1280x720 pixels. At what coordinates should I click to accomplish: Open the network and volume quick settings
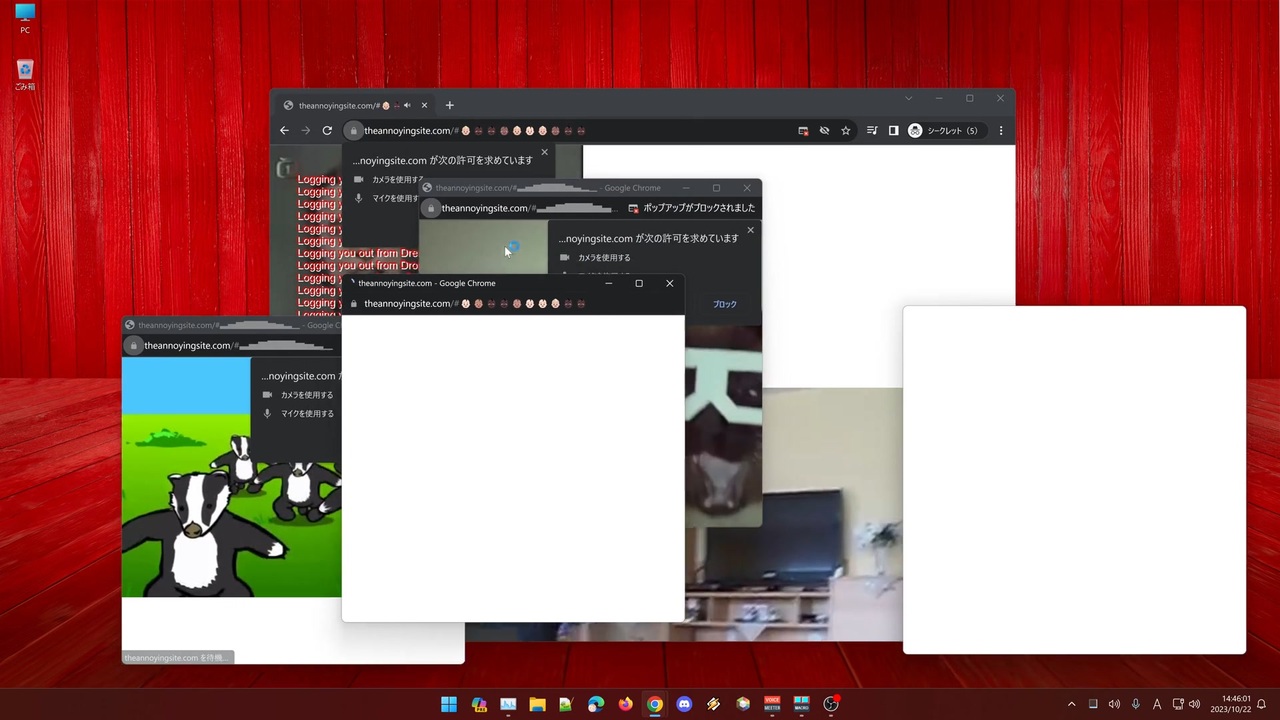[x=1186, y=704]
